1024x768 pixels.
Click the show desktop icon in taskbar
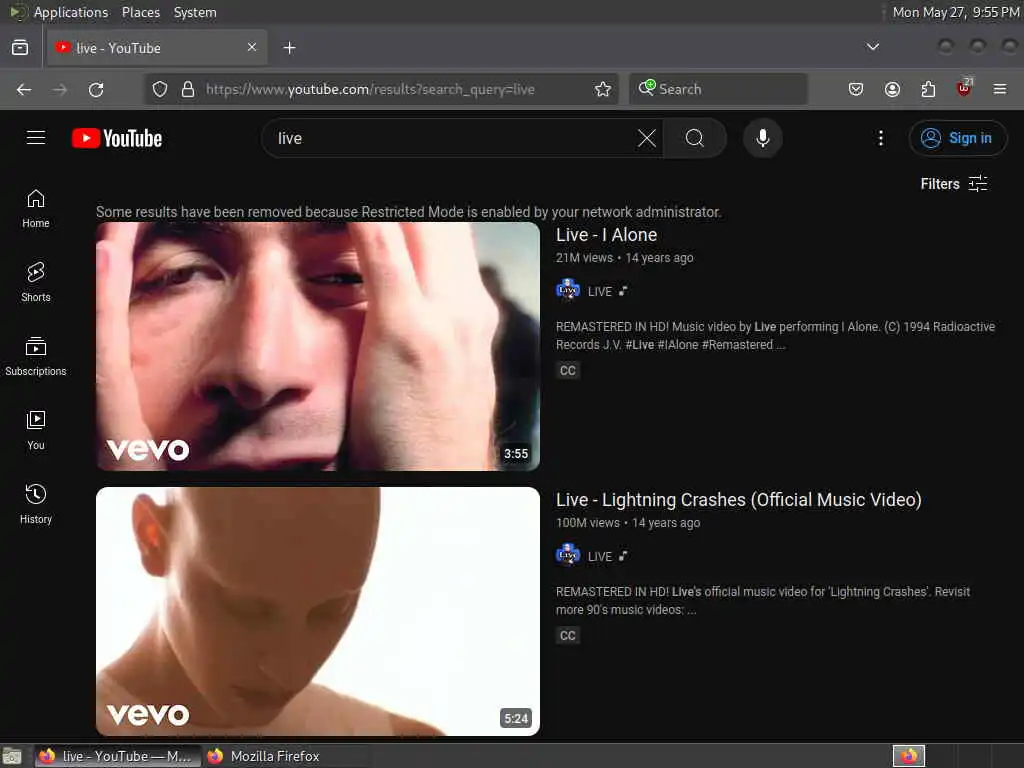pos(12,756)
